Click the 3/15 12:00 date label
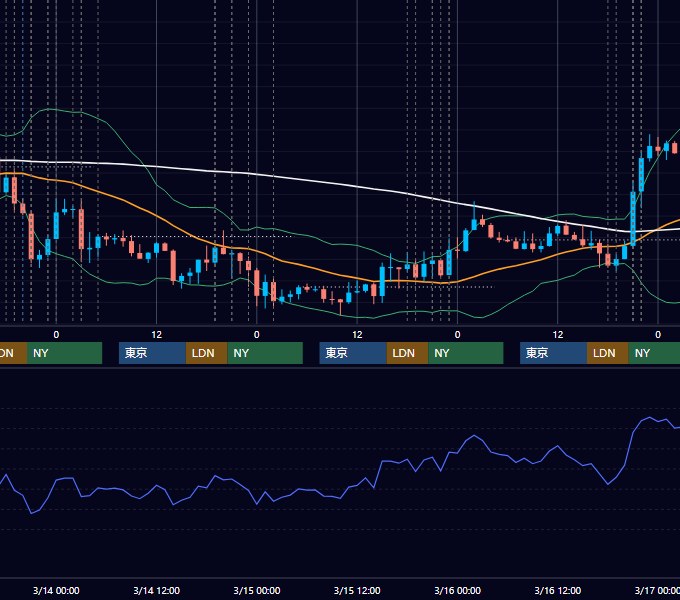680x600 pixels. (357, 590)
